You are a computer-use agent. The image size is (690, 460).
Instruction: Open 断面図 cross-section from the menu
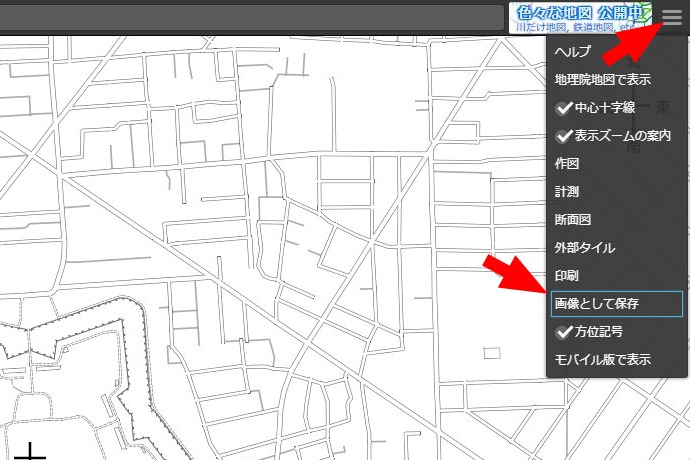pos(573,219)
